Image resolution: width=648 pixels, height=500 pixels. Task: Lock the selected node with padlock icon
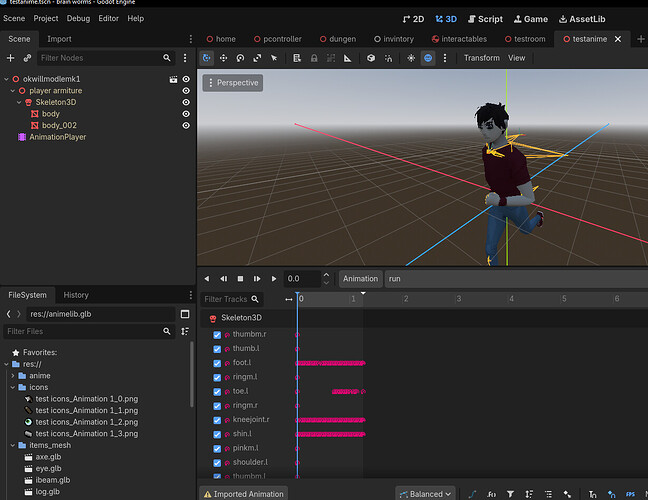(314, 58)
